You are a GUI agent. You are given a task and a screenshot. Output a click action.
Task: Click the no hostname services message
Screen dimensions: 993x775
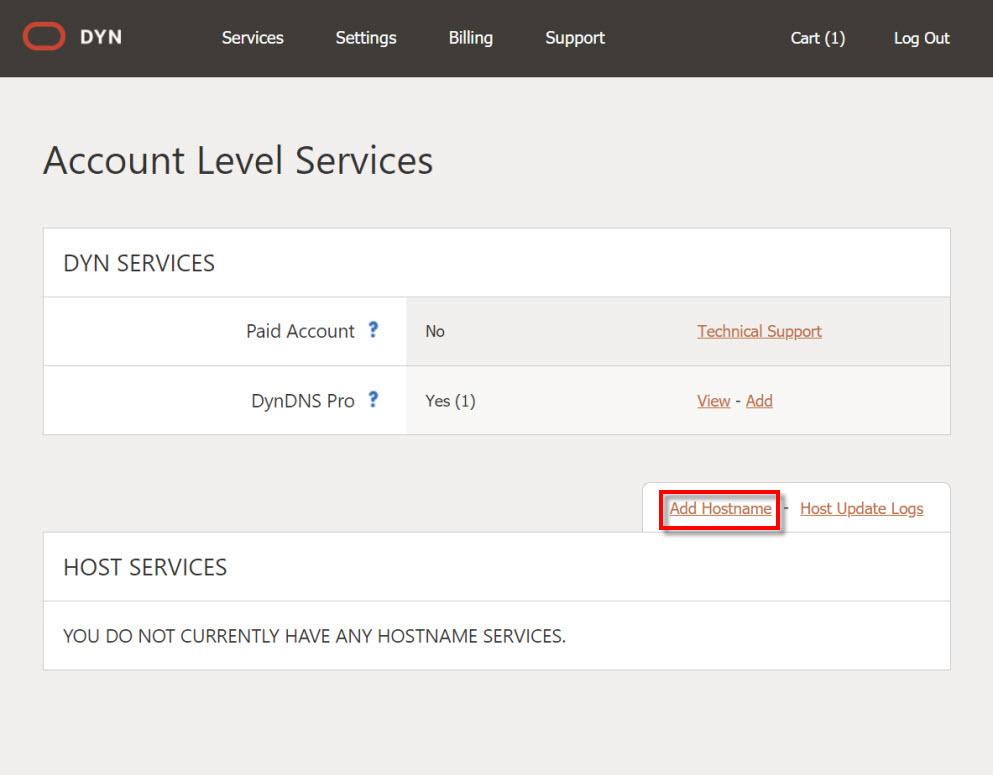(314, 636)
